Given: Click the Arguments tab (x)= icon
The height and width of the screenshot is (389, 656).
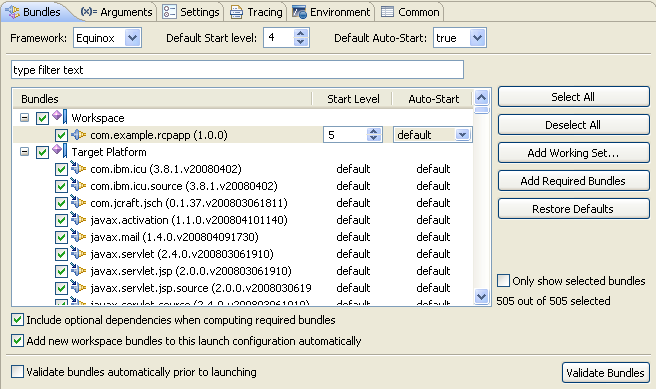Looking at the screenshot, I should coord(89,12).
